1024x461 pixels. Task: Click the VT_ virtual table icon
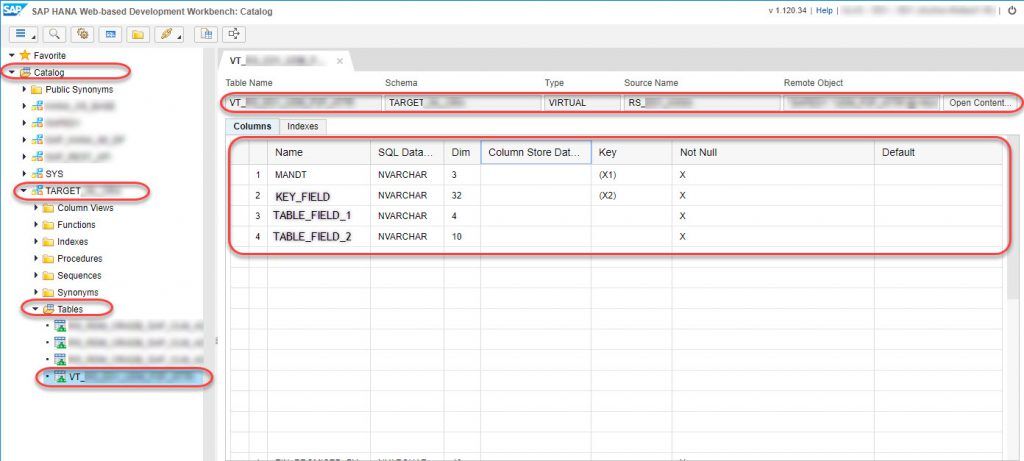pyautogui.click(x=60, y=377)
